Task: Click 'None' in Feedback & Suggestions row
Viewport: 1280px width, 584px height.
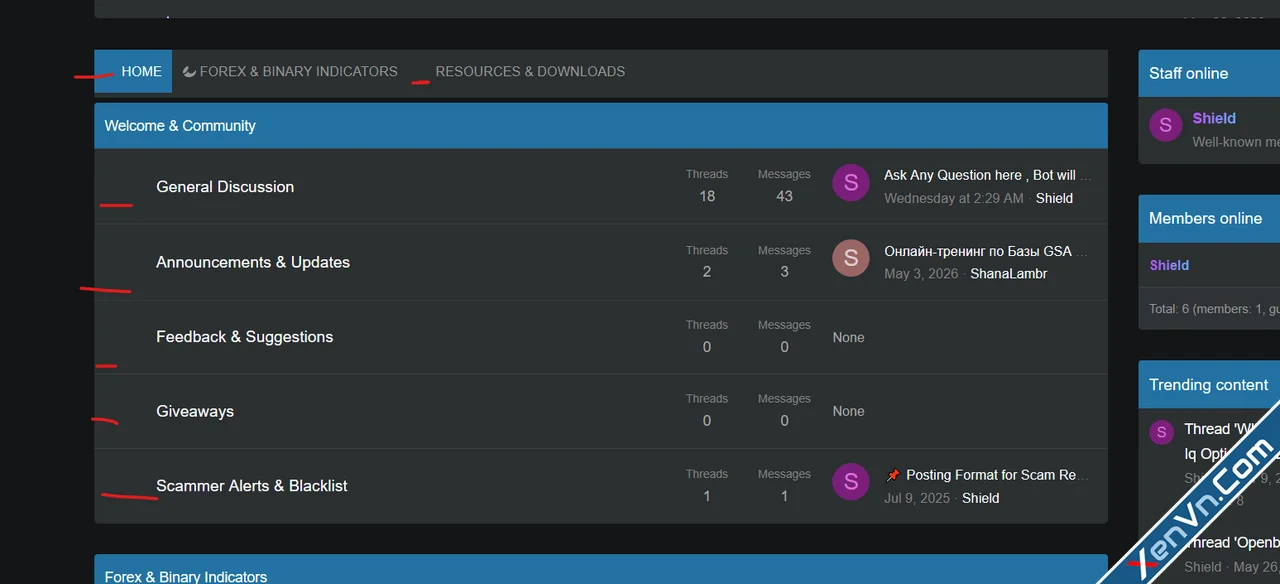Action: pyautogui.click(x=848, y=338)
